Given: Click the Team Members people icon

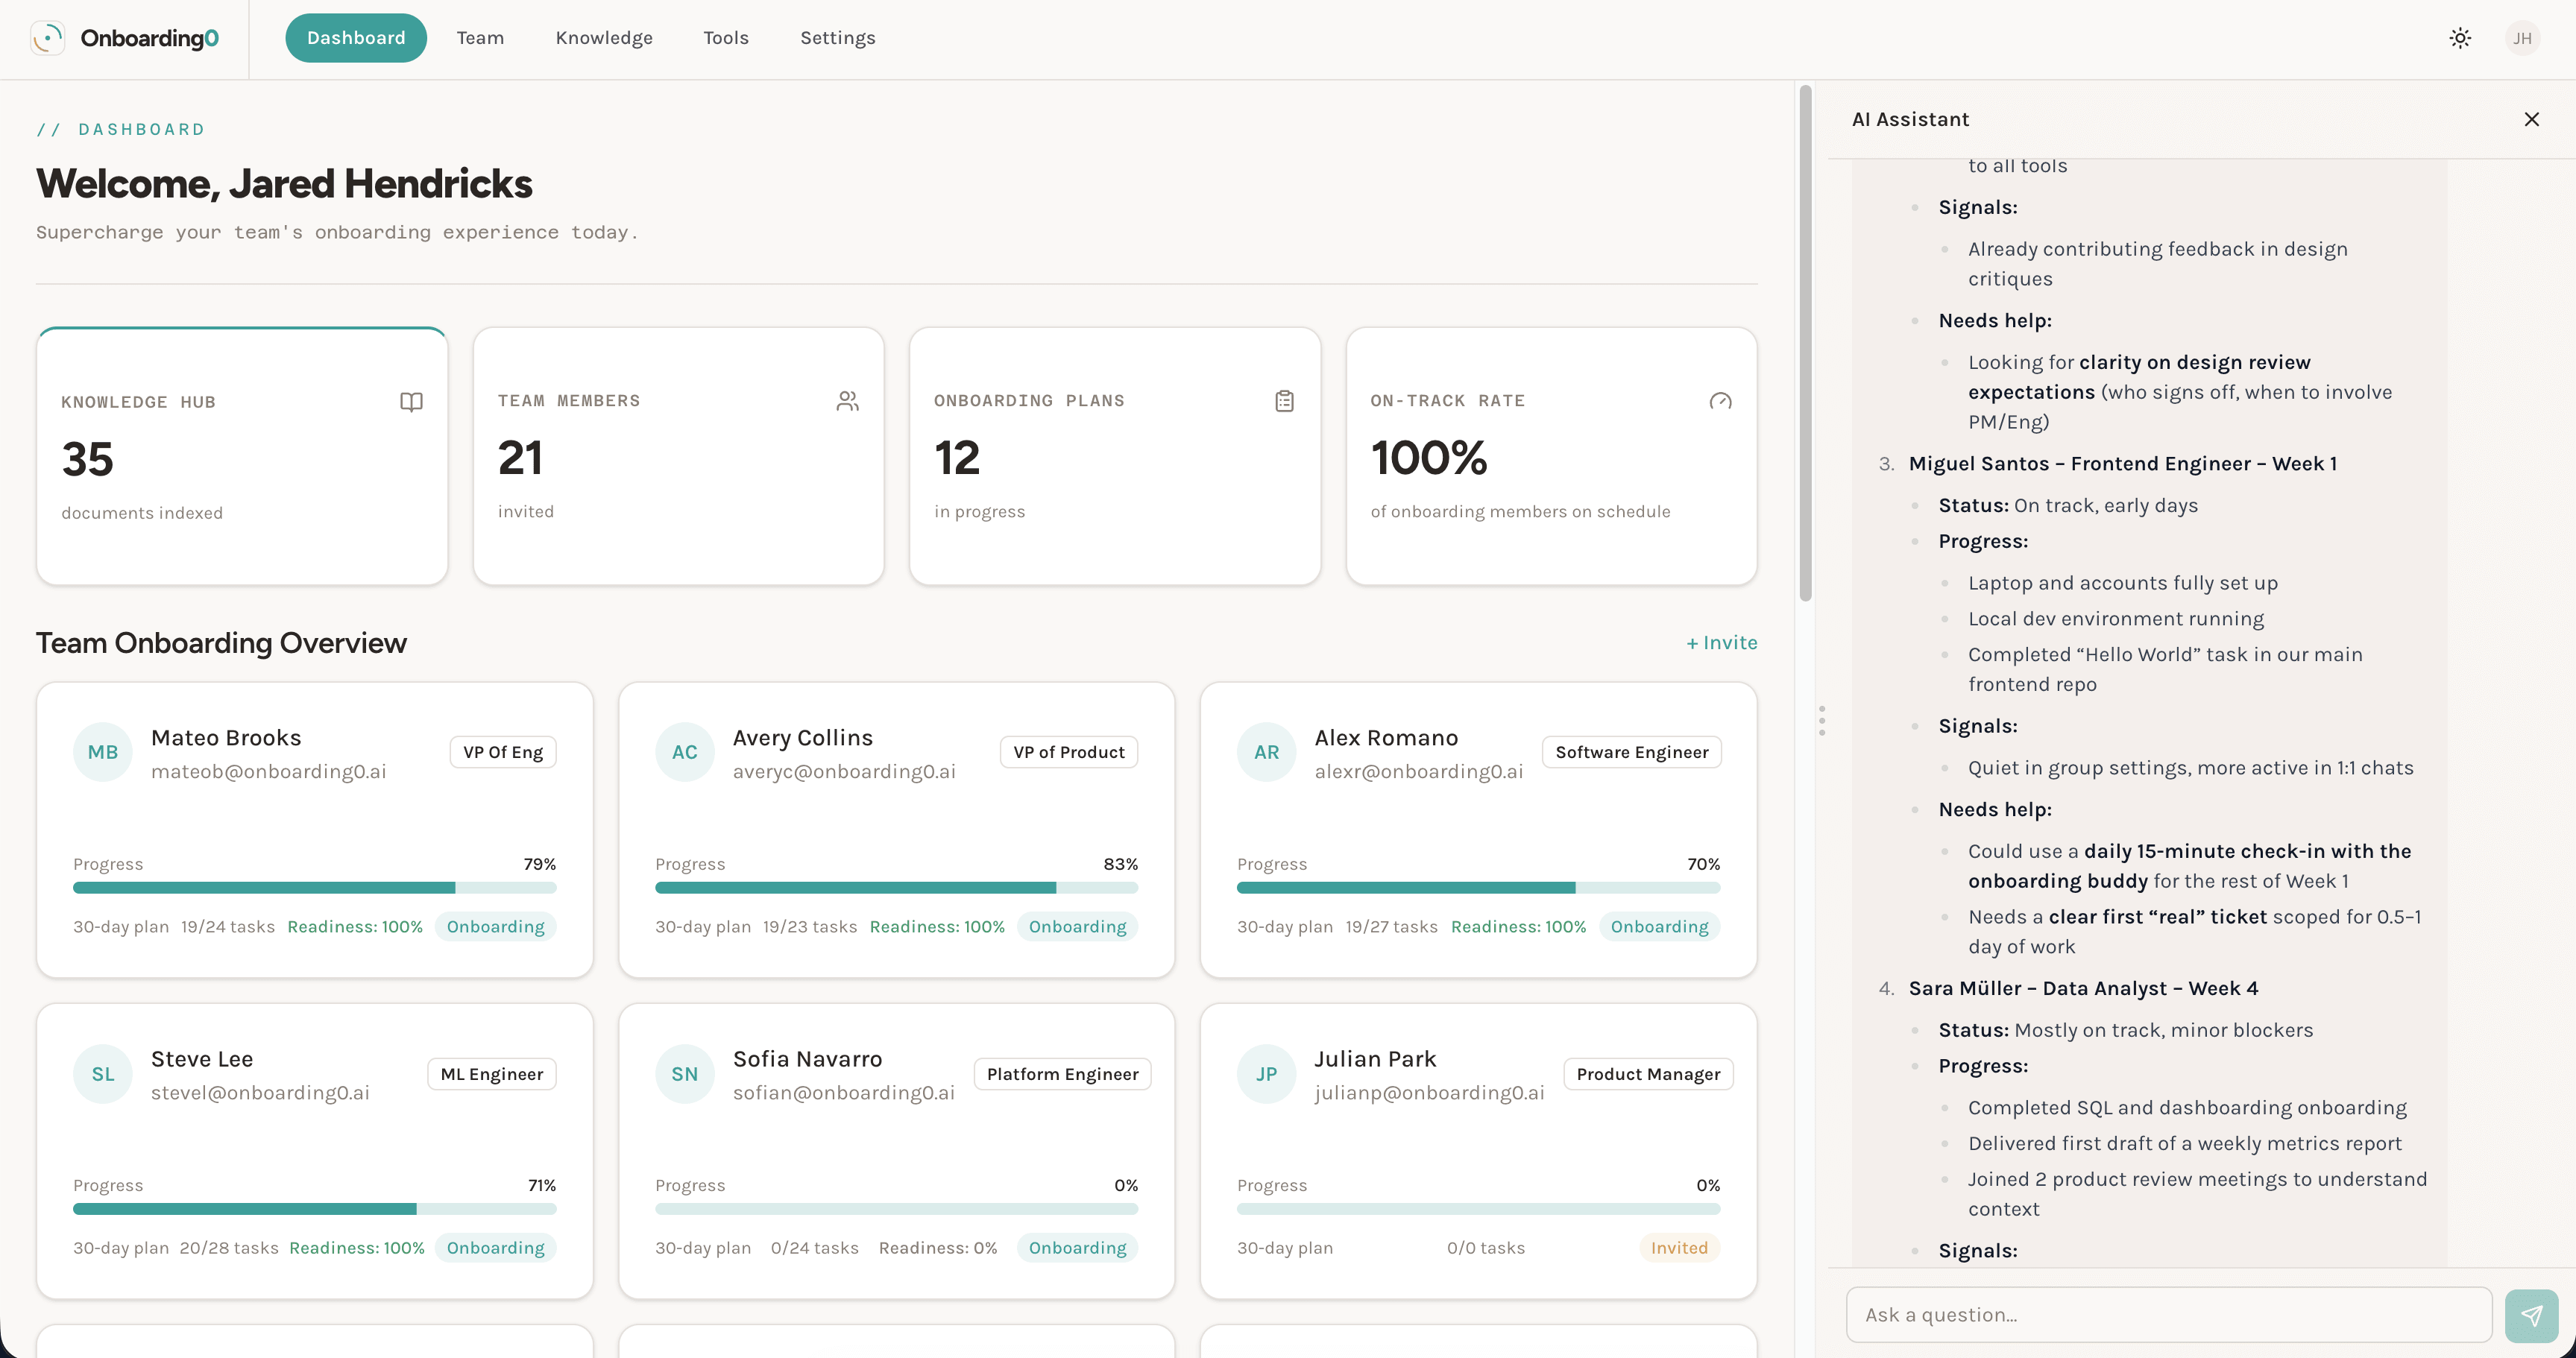Looking at the screenshot, I should [849, 401].
